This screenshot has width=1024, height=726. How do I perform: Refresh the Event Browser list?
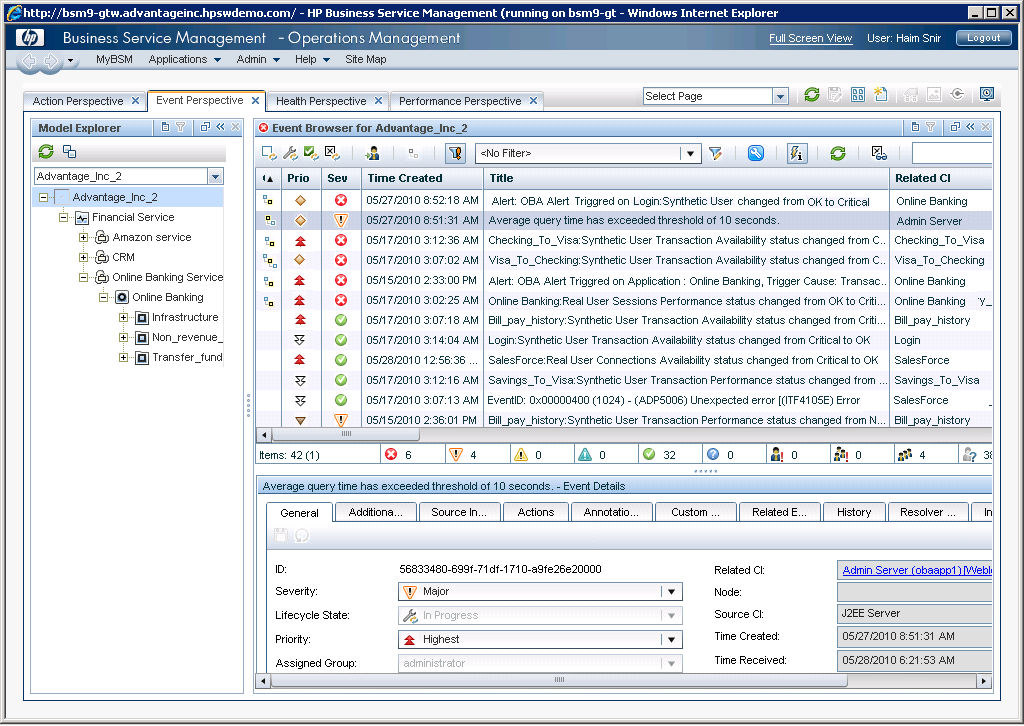click(x=838, y=153)
